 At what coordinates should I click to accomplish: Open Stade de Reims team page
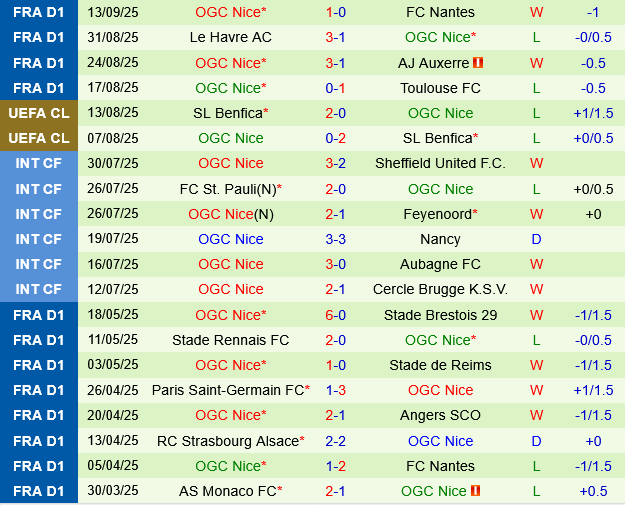[441, 365]
